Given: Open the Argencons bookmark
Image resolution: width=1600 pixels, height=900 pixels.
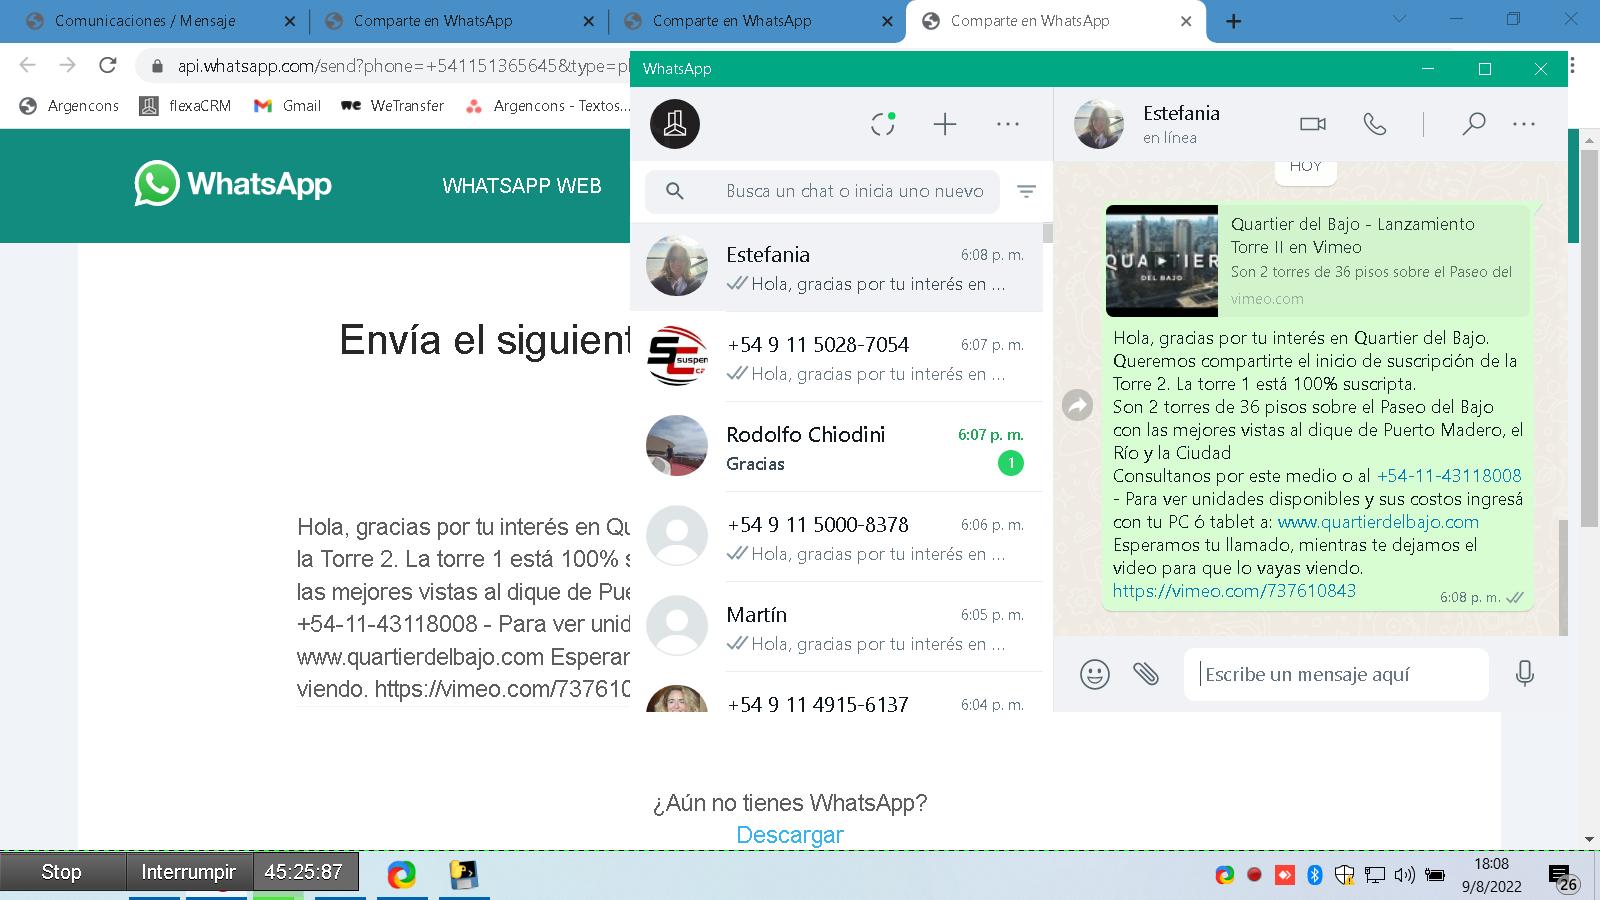Looking at the screenshot, I should click(x=69, y=105).
